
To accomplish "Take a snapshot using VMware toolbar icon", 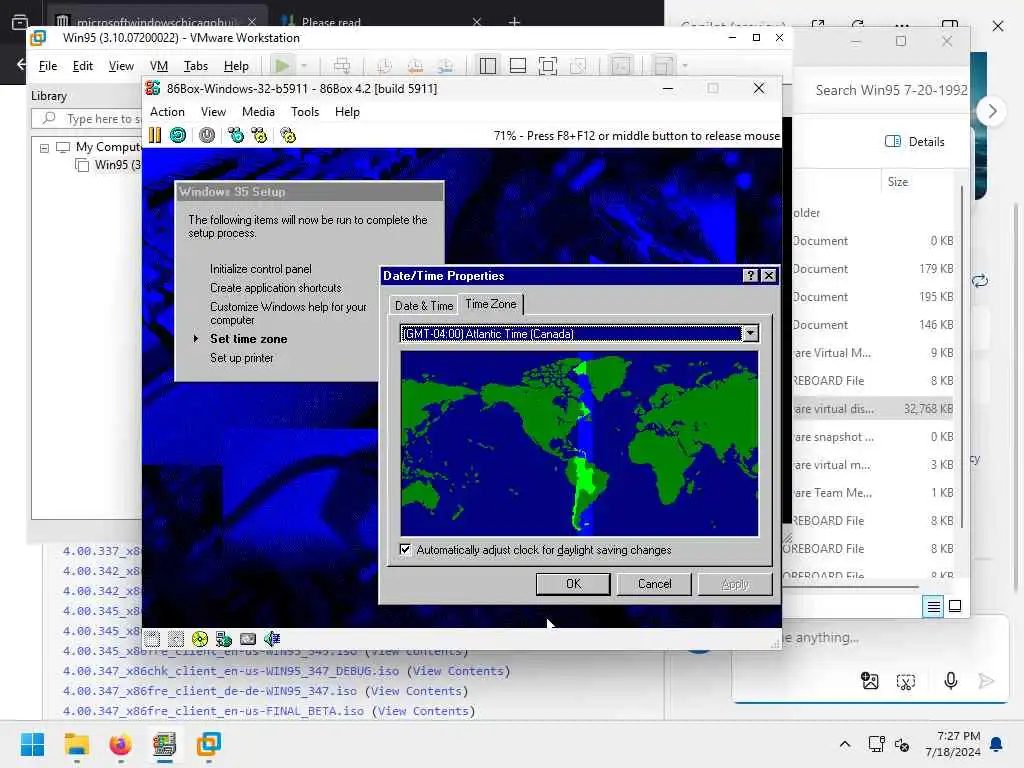I will point(385,65).
